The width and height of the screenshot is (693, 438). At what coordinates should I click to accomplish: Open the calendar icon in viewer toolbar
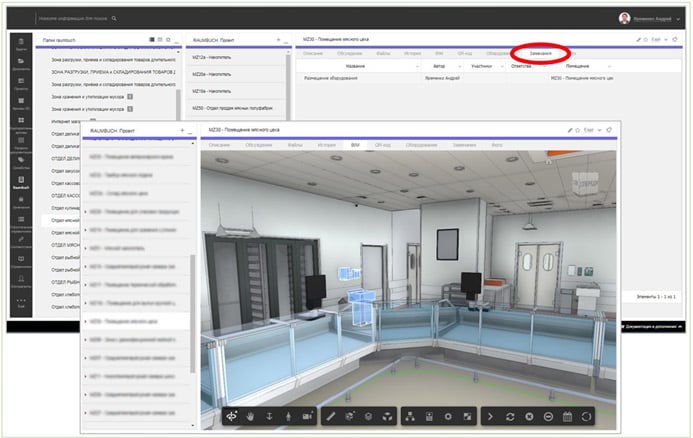(x=567, y=416)
